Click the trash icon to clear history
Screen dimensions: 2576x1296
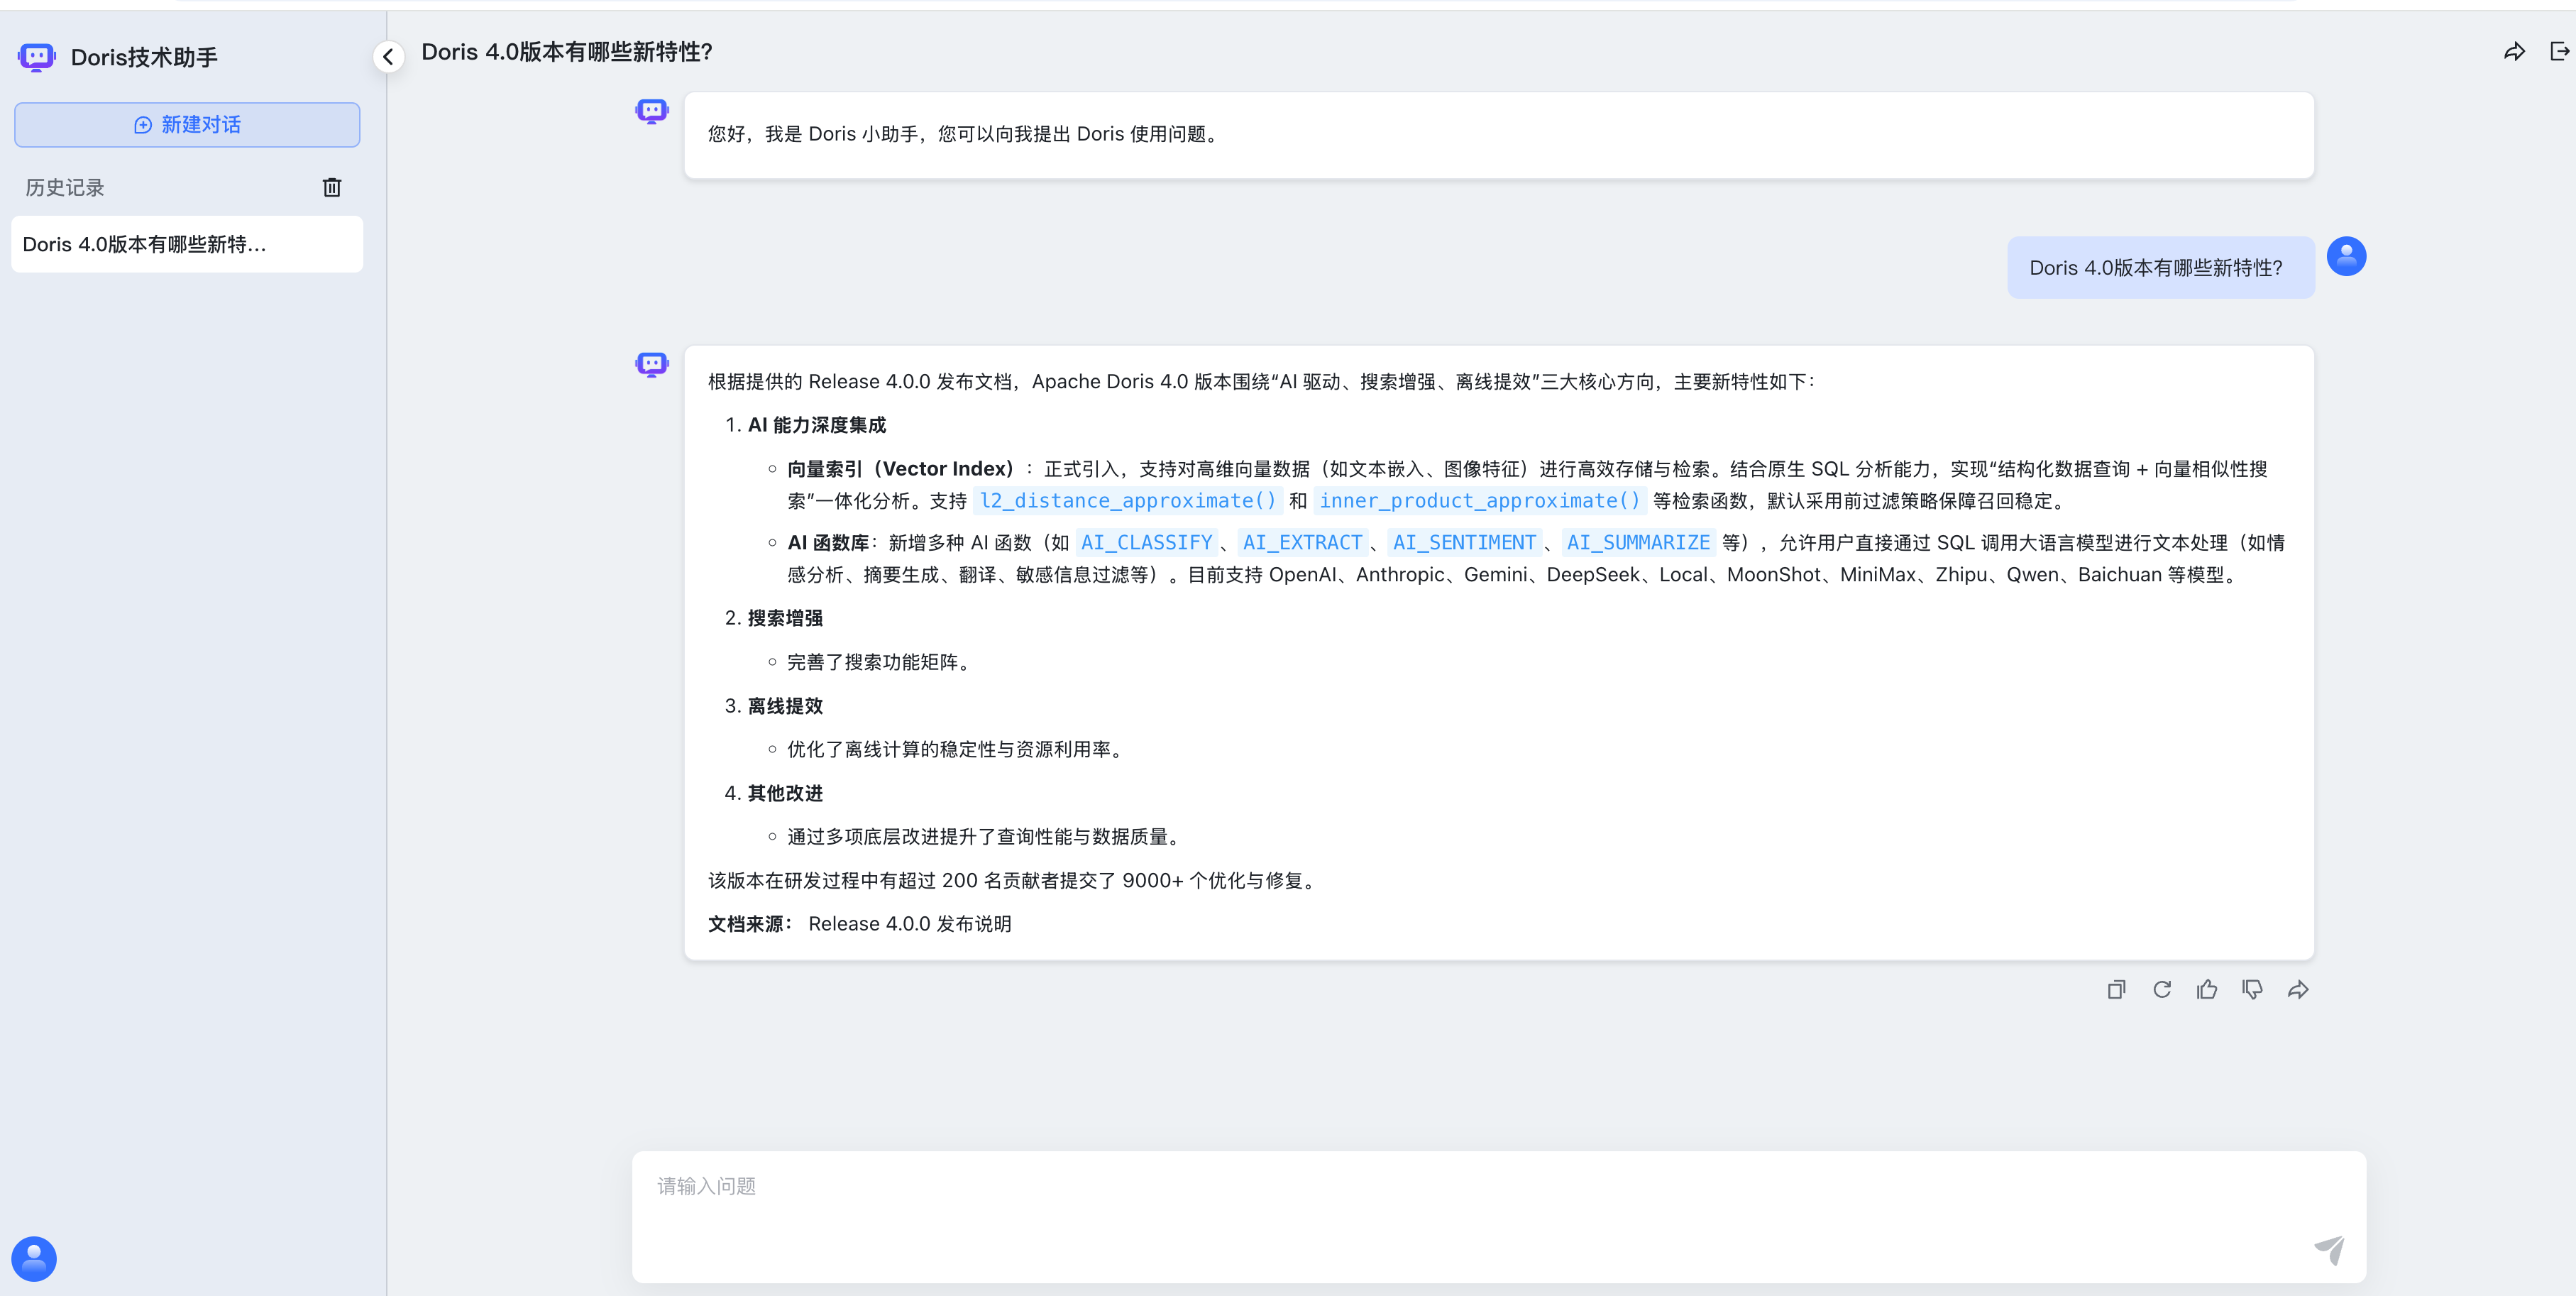coord(332,187)
